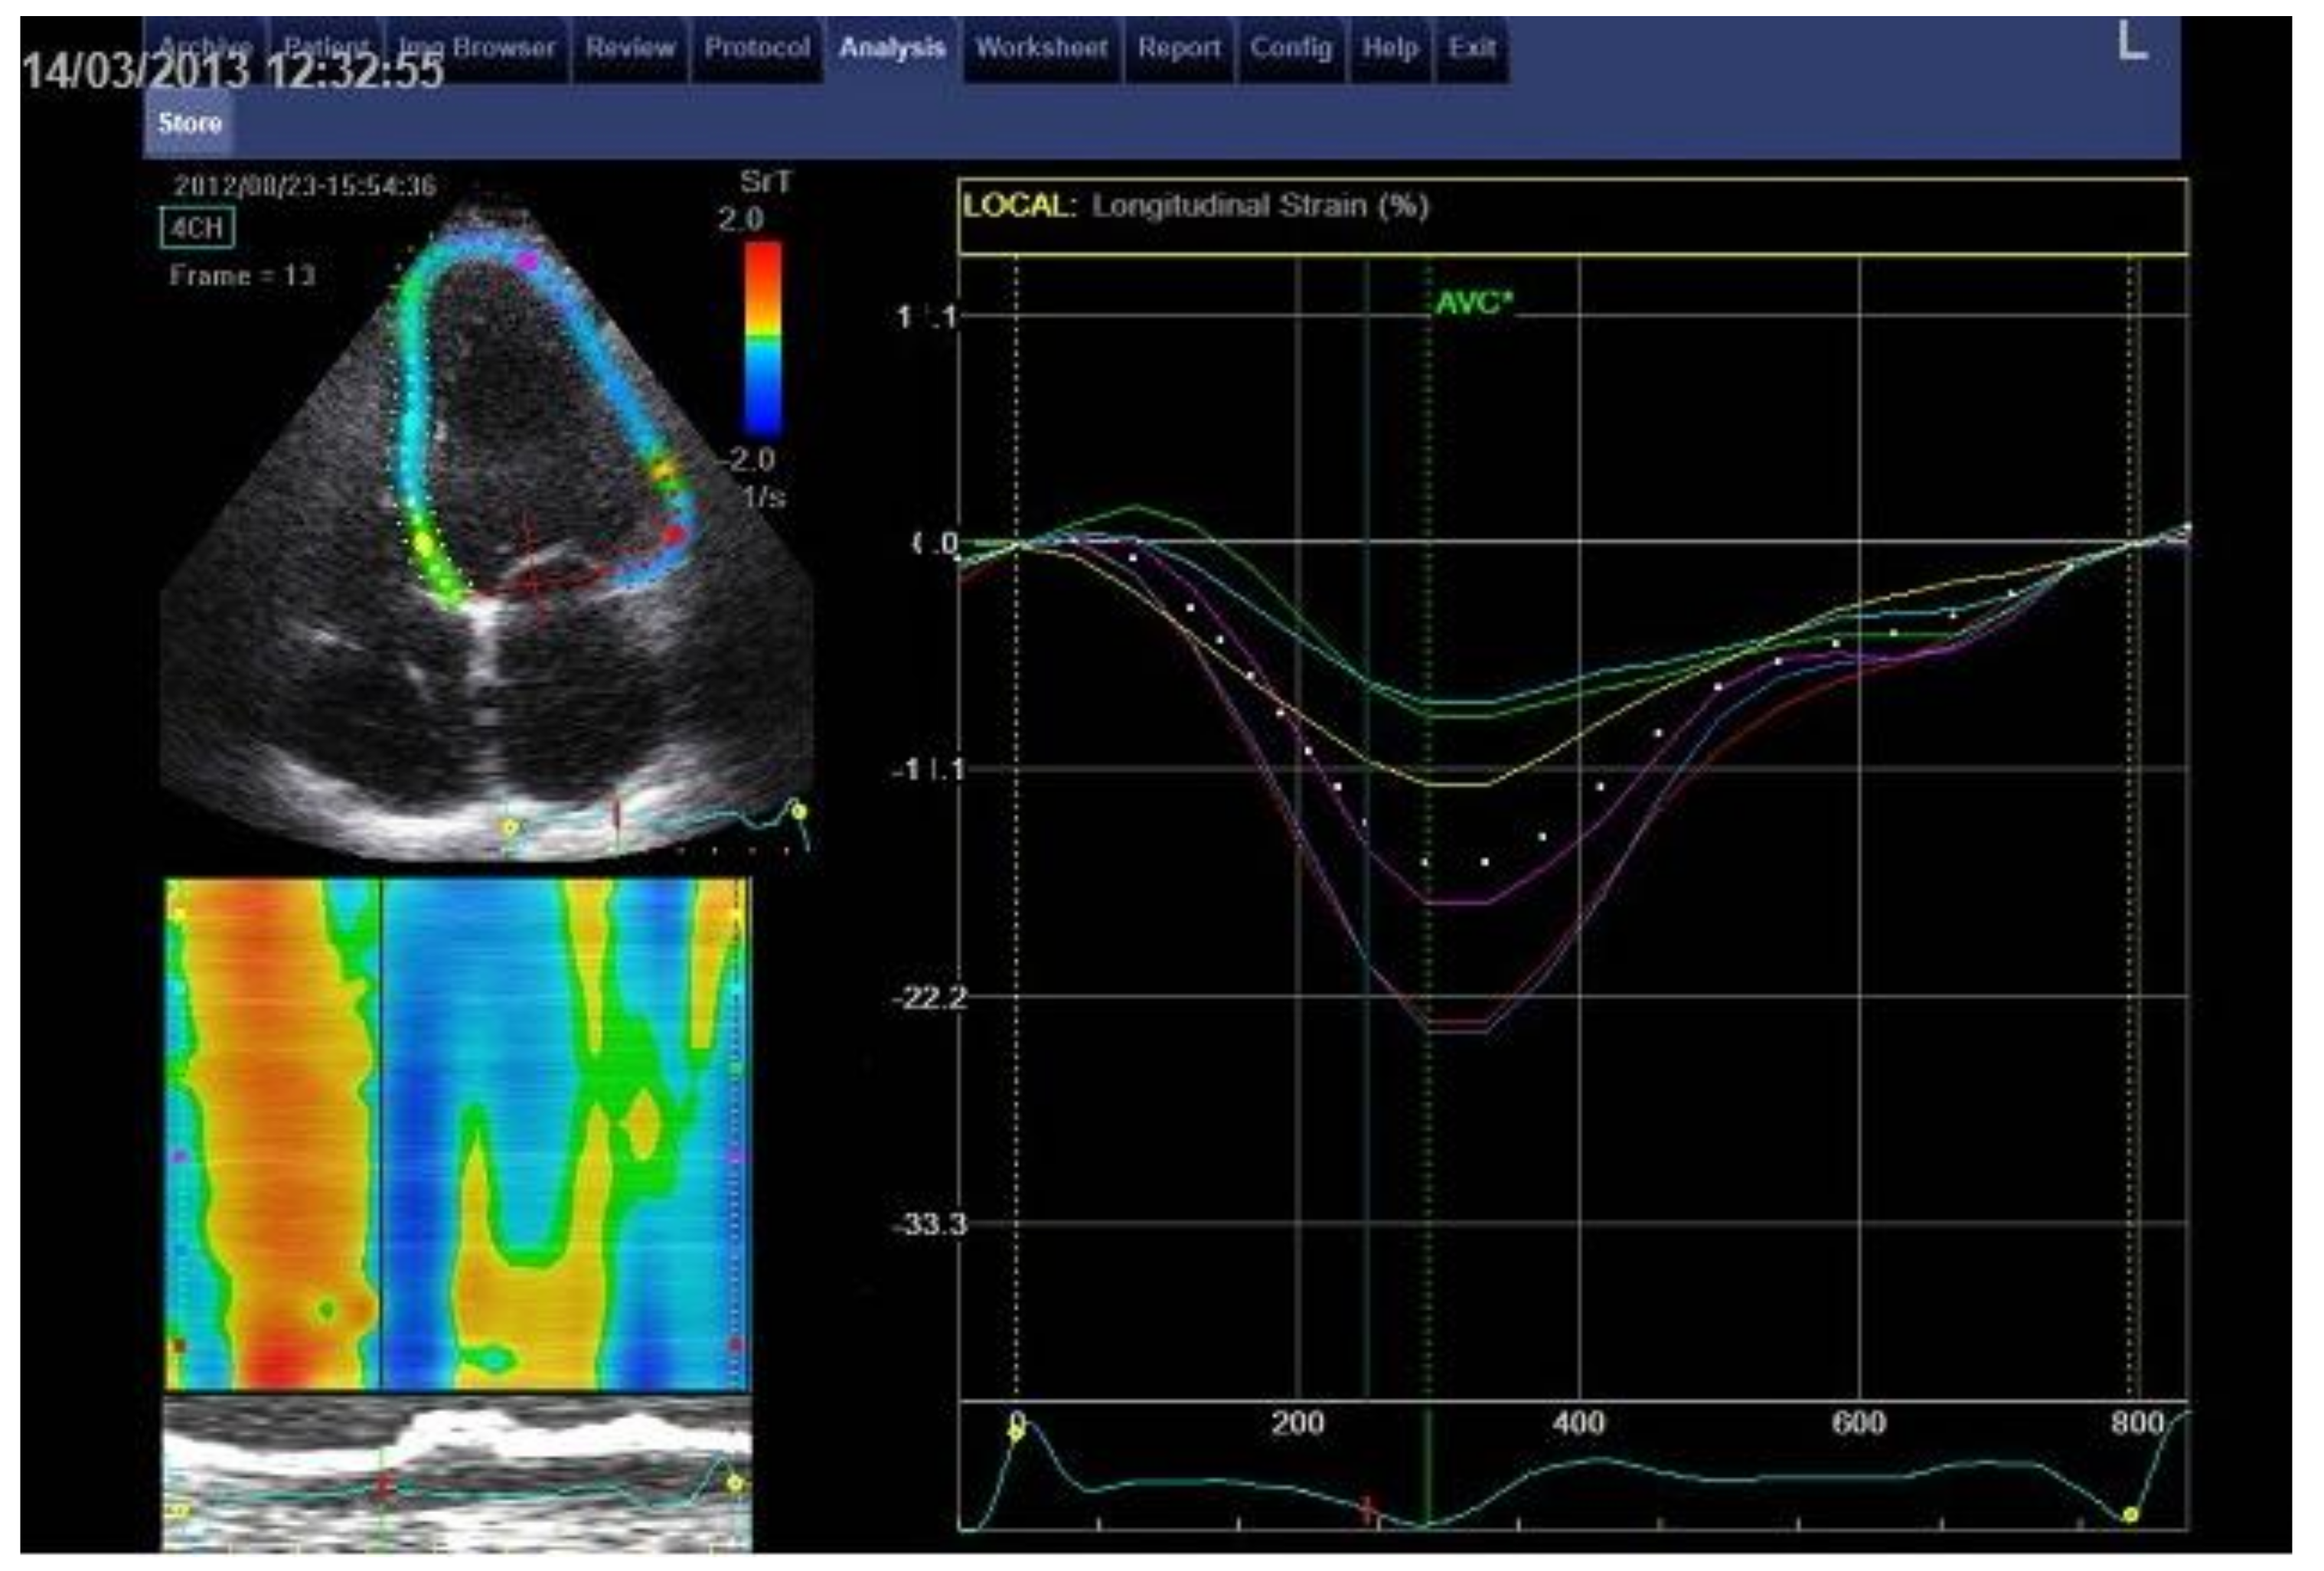The width and height of the screenshot is (2324, 1571).
Task: Click the yellow ECG marker at time 0
Action: [1016, 1433]
